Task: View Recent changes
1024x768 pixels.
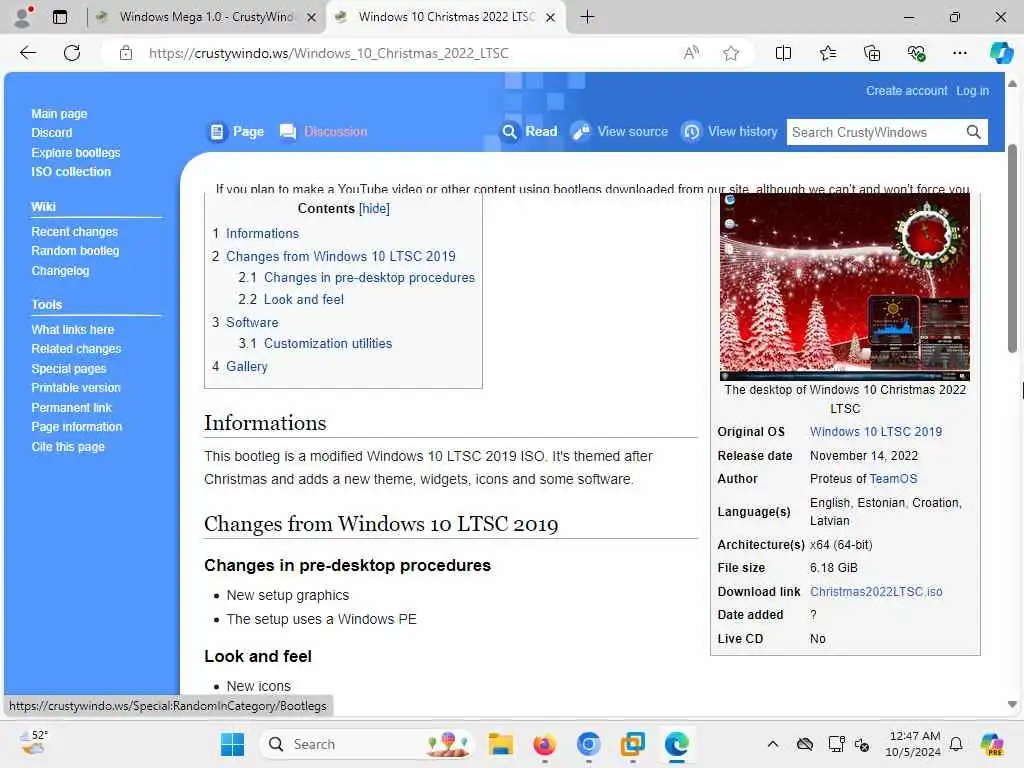Action: point(74,232)
